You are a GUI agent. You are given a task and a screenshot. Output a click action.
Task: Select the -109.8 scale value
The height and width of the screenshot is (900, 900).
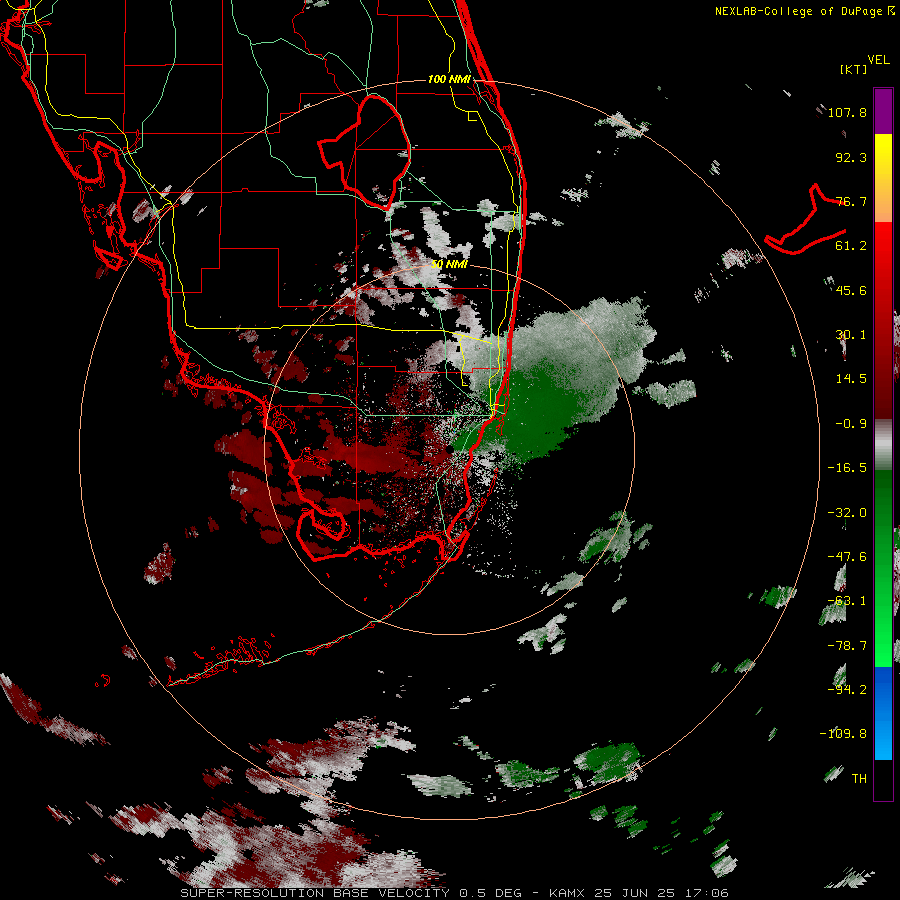[843, 734]
